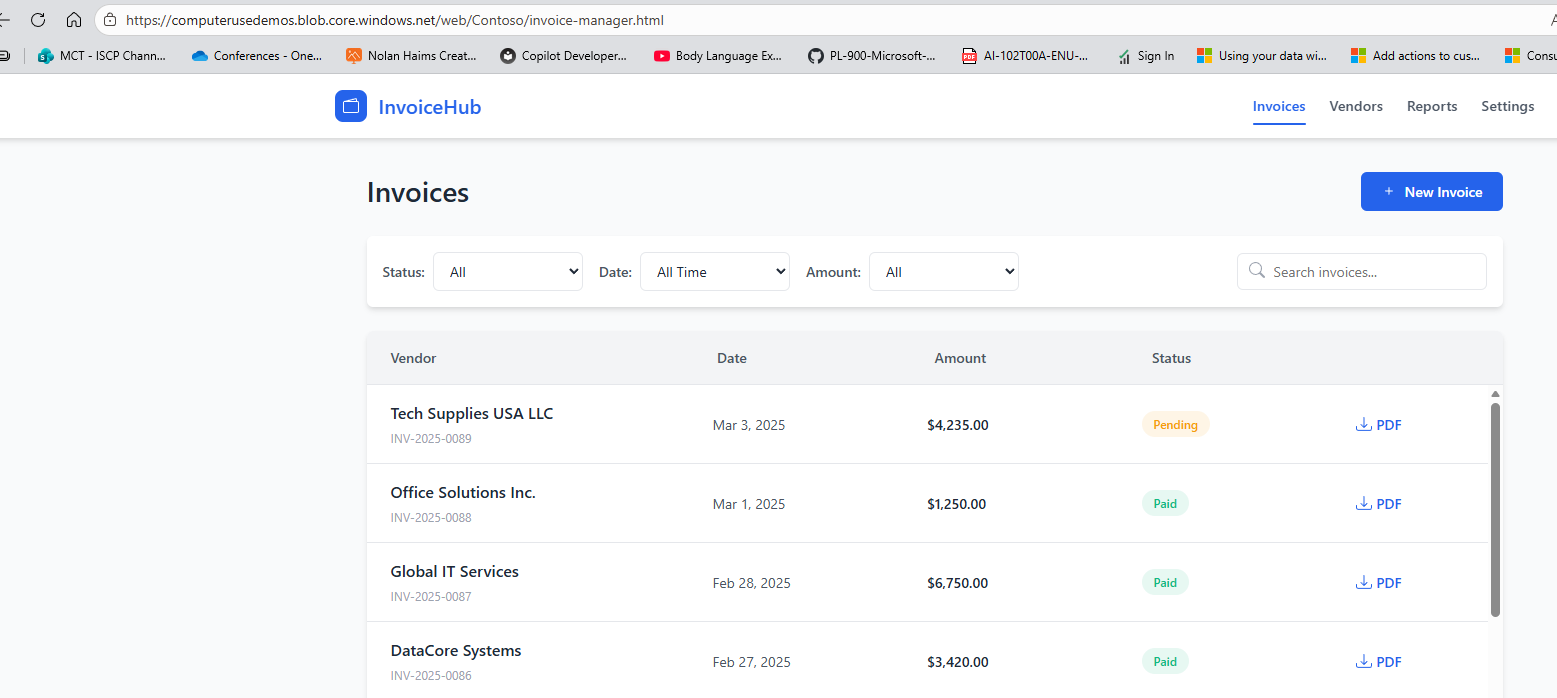
Task: Download PDF for DataCore Systems
Action: [x=1378, y=662]
